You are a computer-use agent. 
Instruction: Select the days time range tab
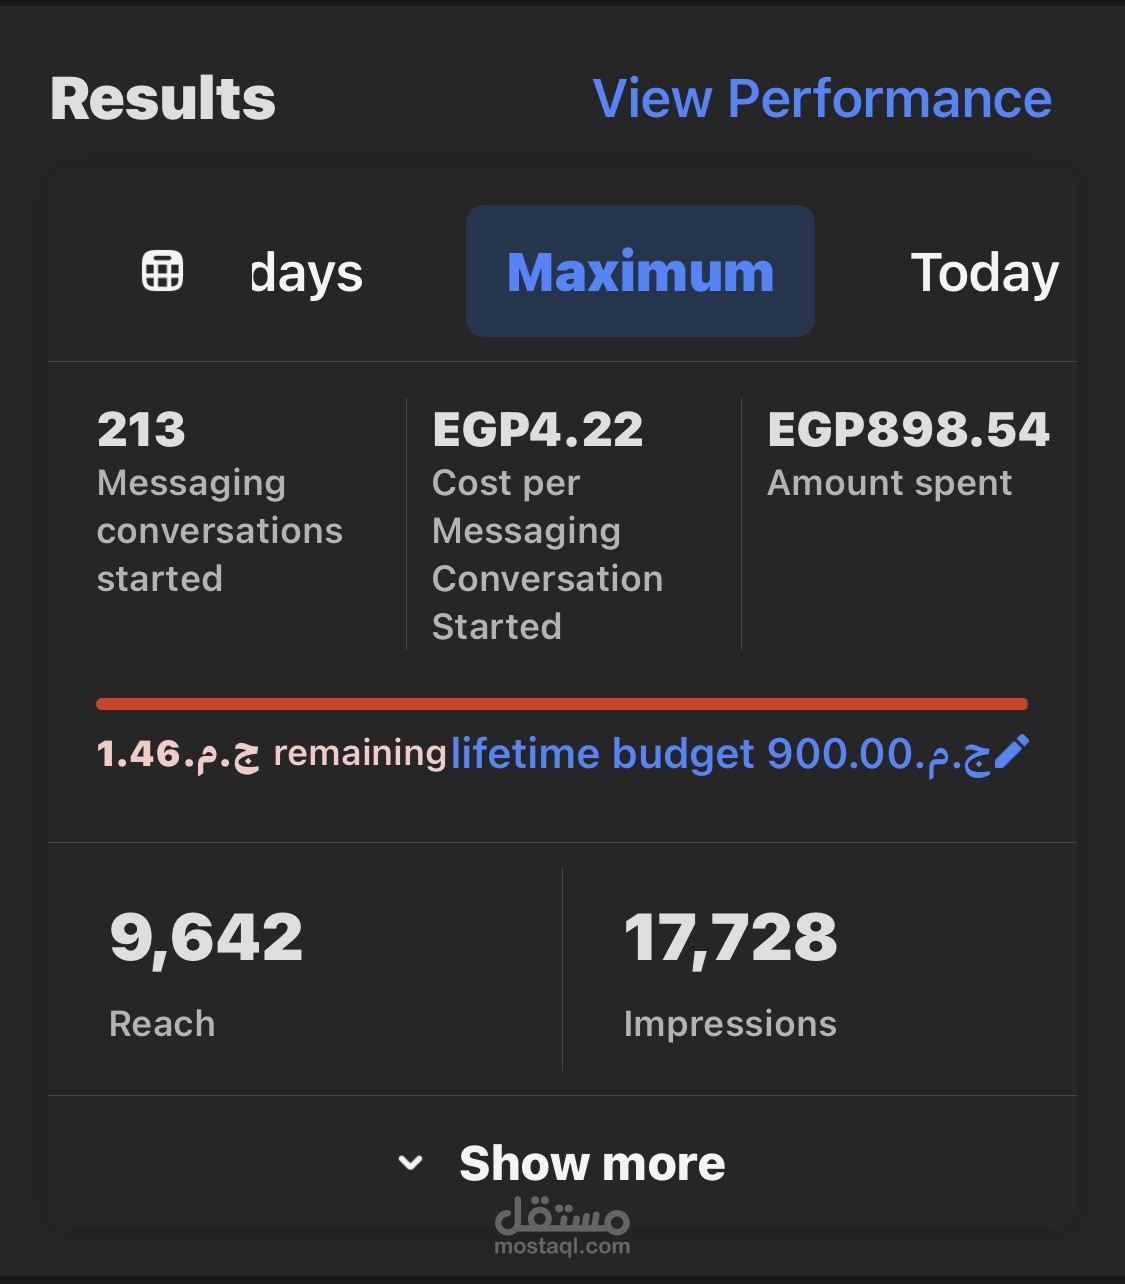pos(307,273)
